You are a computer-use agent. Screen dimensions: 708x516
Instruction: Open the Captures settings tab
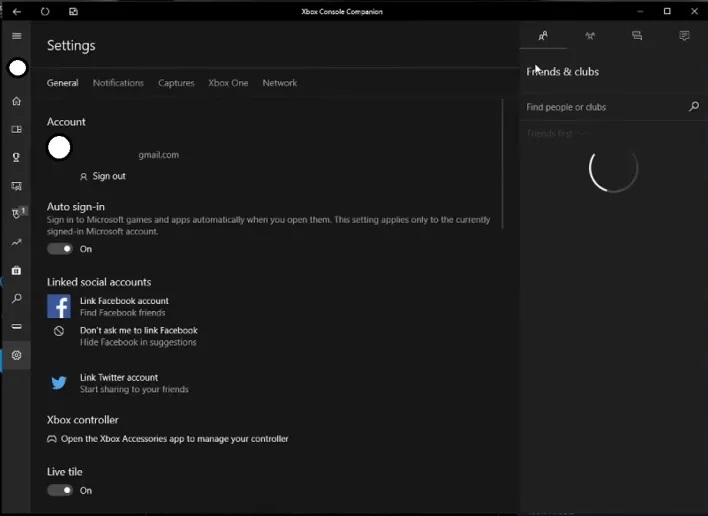(176, 83)
